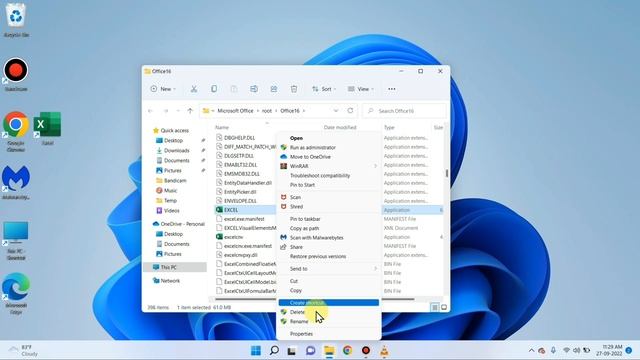The width and height of the screenshot is (640, 360).
Task: Switch to large thumbnails view icon
Action: [x=444, y=307]
